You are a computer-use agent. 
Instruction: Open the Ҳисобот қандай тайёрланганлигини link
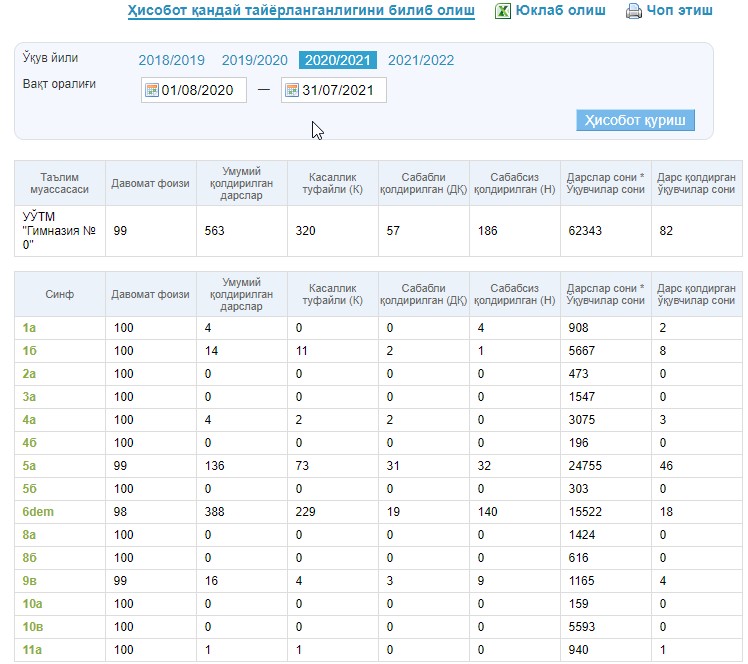[x=300, y=11]
